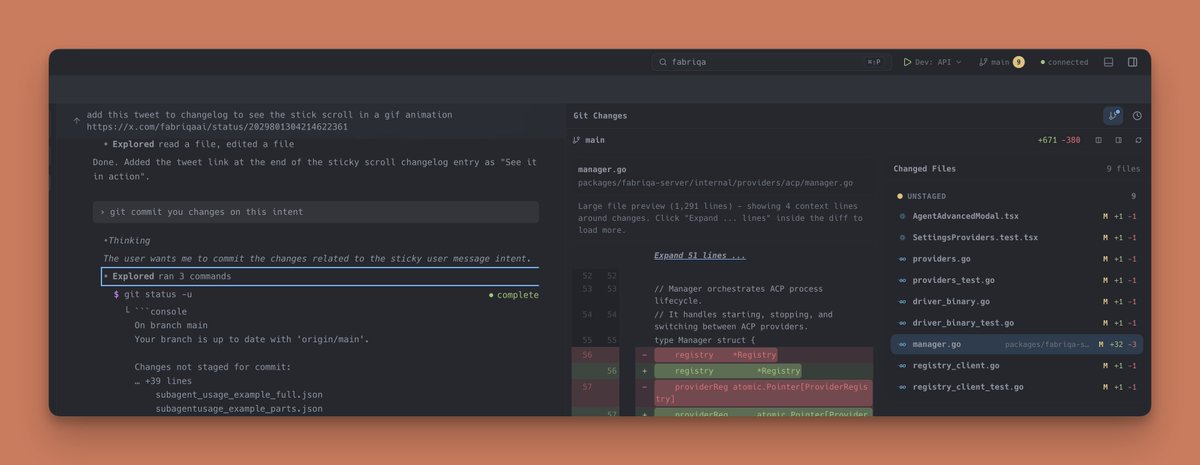Select driver_binary_test.go in changed files

[1016, 323]
